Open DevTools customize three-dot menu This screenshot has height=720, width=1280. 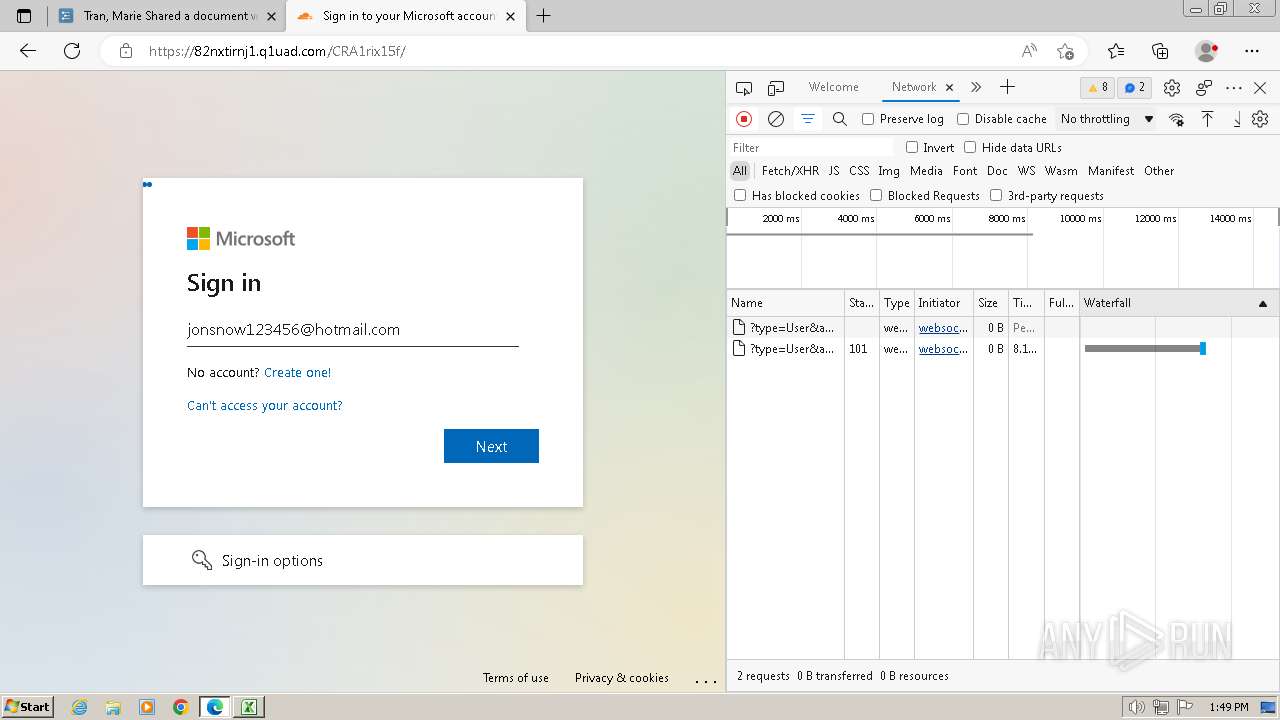[x=1234, y=88]
